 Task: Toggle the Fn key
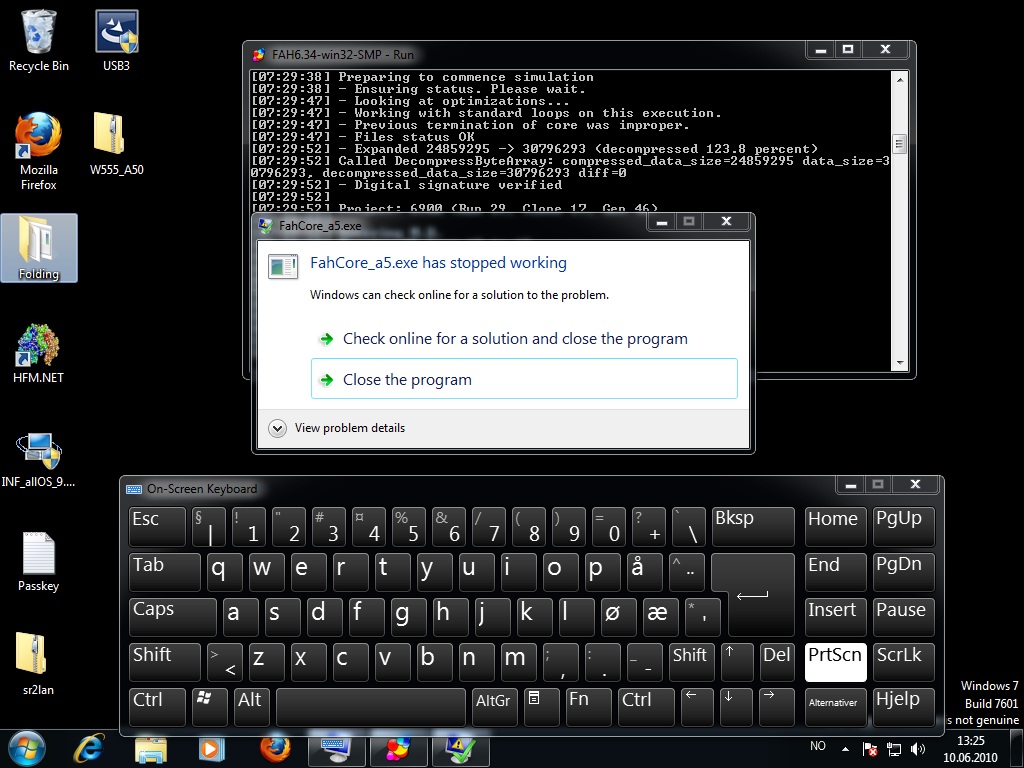coord(589,707)
